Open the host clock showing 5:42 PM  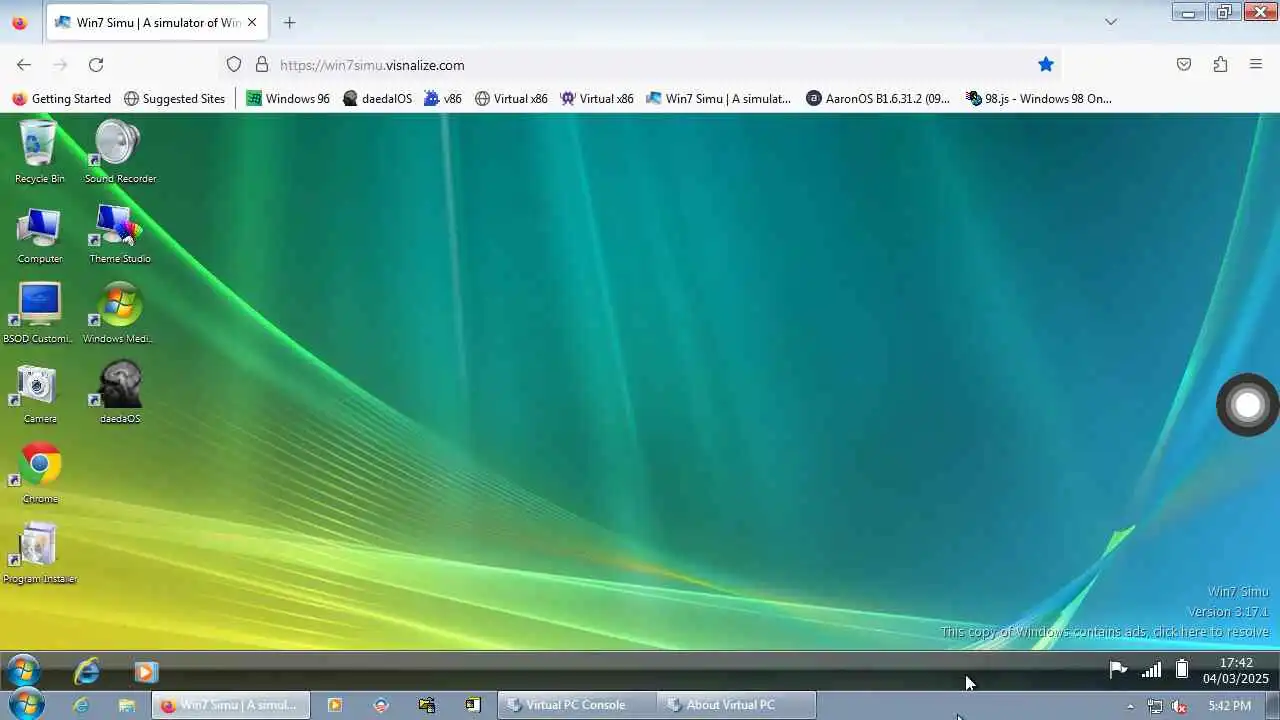[1229, 706]
